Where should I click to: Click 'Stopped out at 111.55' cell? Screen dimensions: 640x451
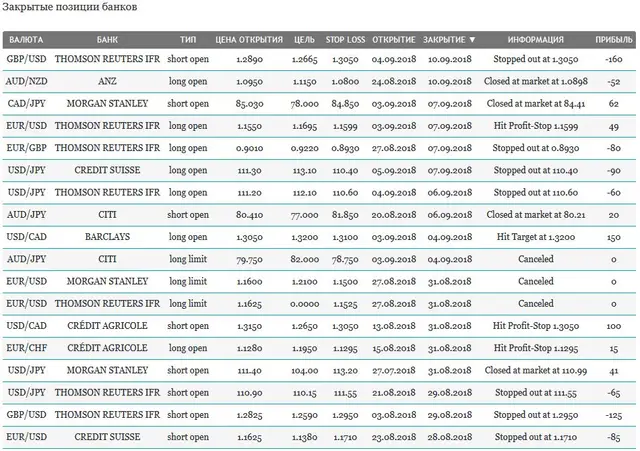coord(536,393)
